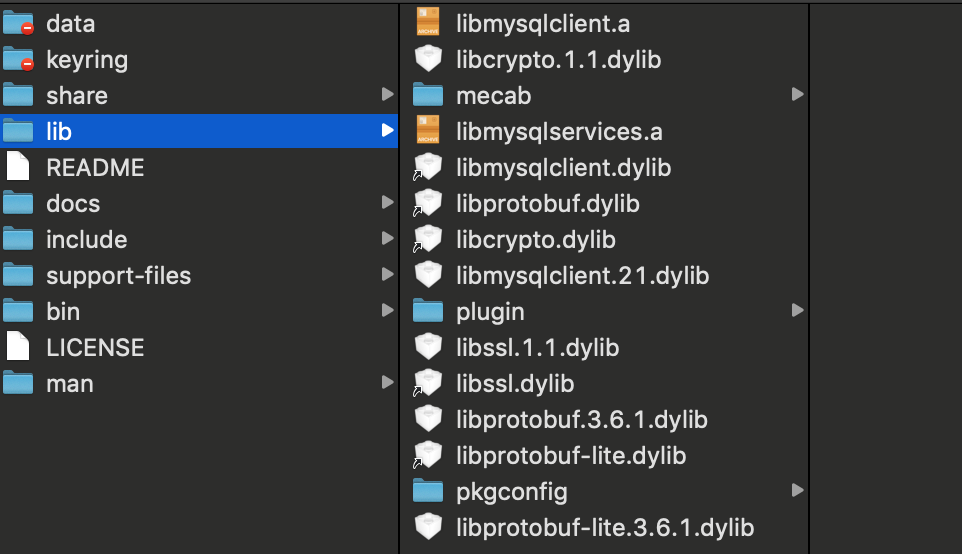The width and height of the screenshot is (962, 554).
Task: Click the data folder icon
Action: (18, 23)
